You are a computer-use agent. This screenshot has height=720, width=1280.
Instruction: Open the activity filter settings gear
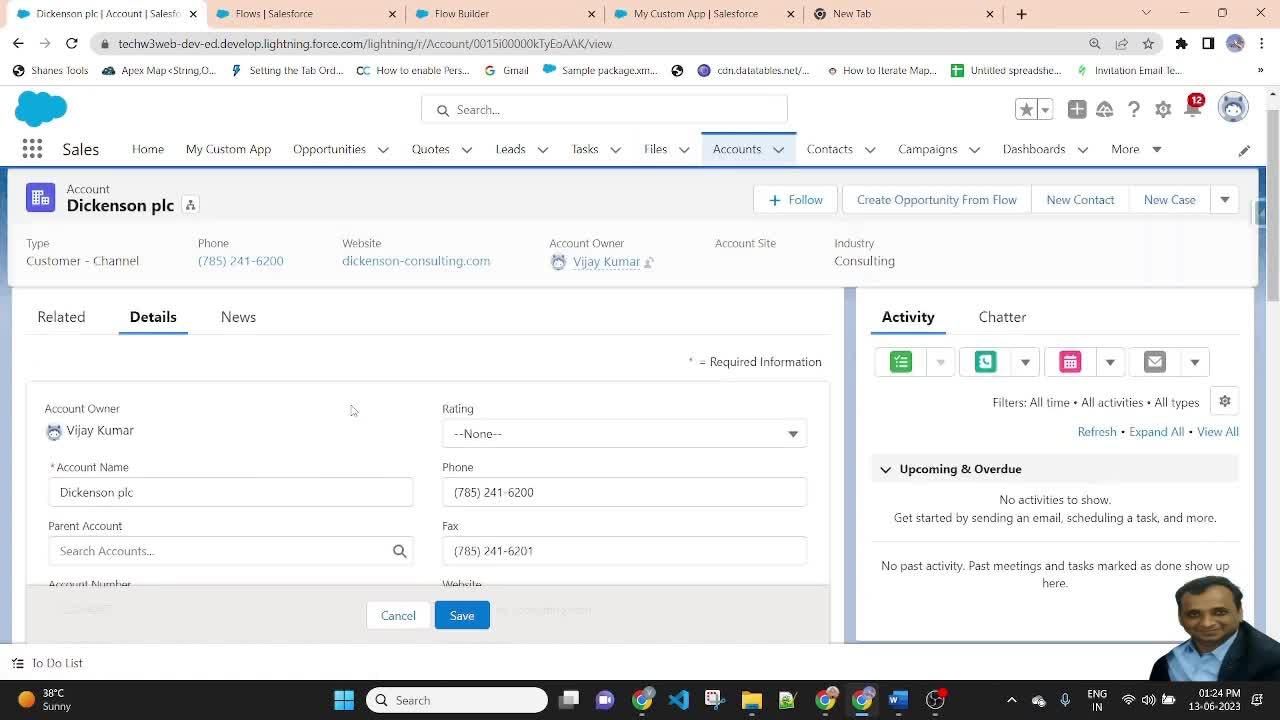click(1224, 401)
